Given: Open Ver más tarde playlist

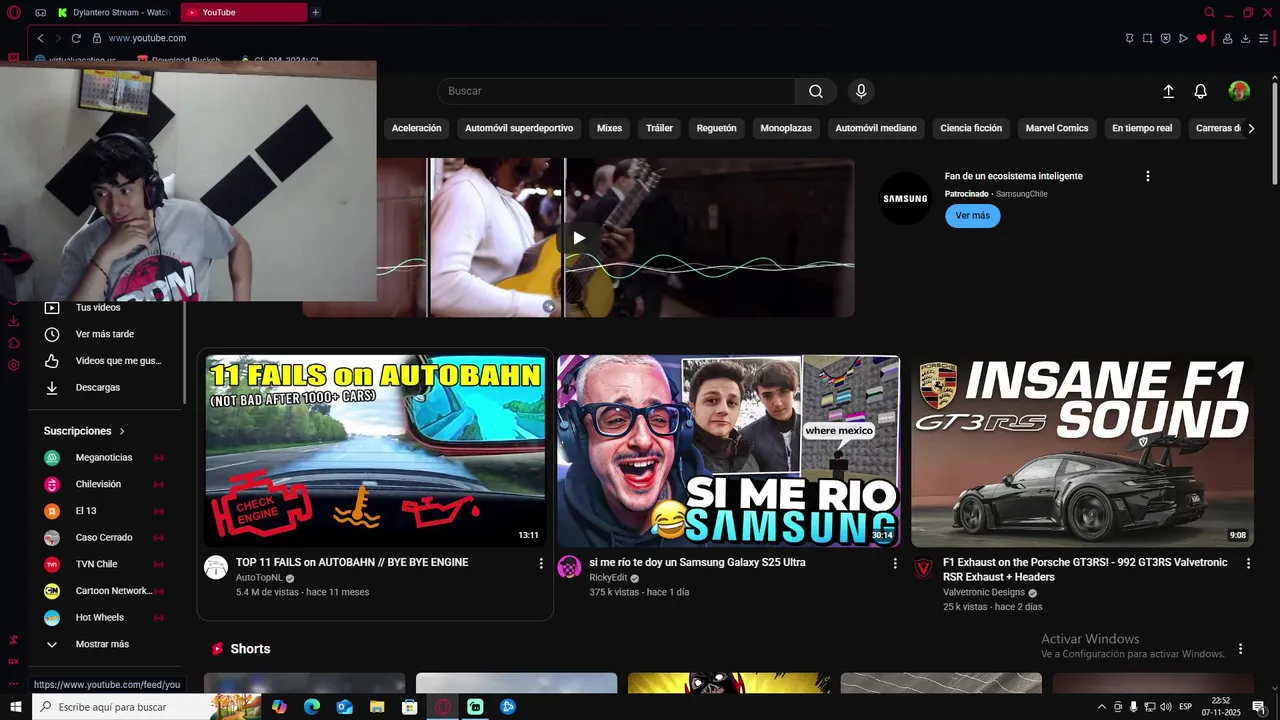Looking at the screenshot, I should pos(105,334).
